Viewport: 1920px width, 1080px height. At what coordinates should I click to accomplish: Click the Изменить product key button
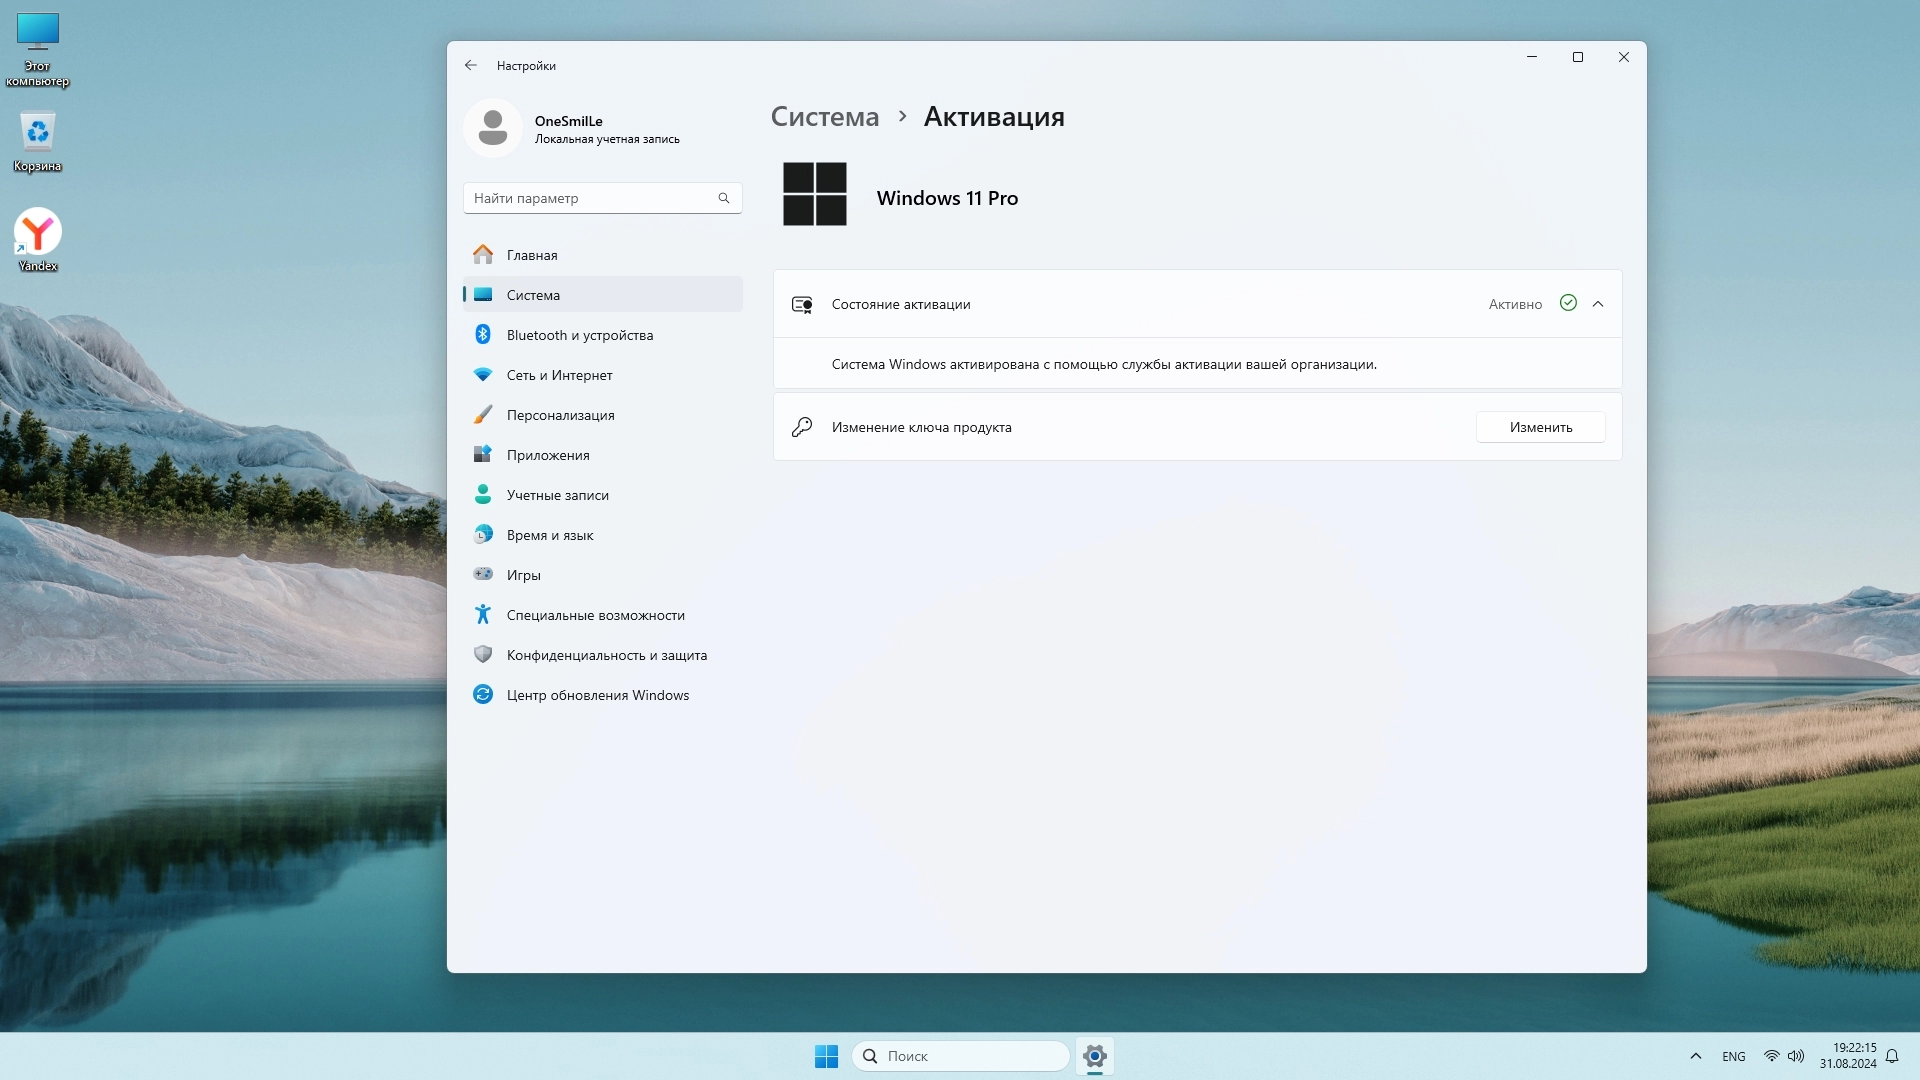(x=1540, y=427)
